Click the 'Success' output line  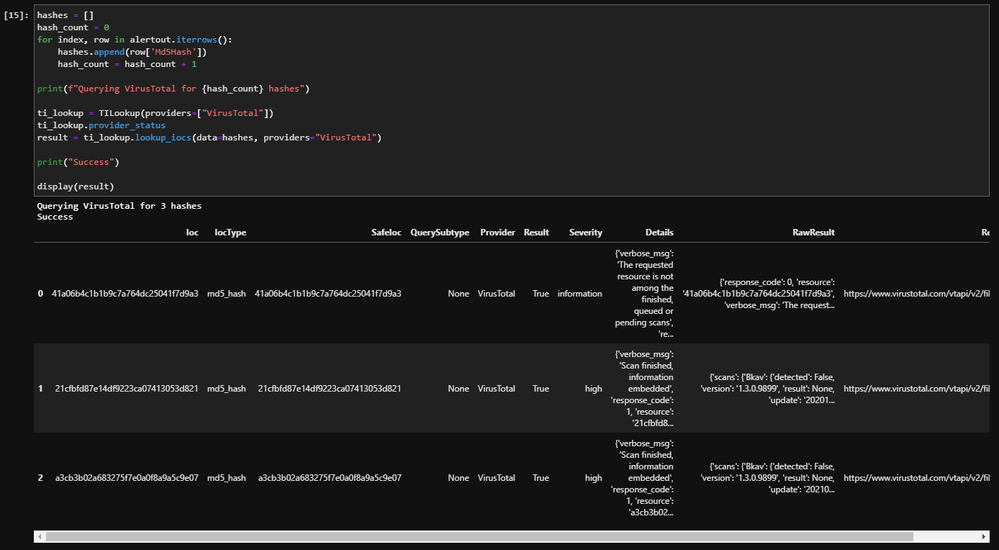click(x=55, y=217)
